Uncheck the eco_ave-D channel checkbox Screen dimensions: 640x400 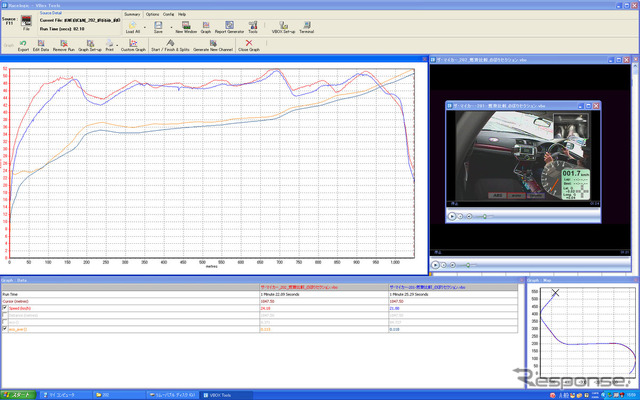click(x=5, y=329)
